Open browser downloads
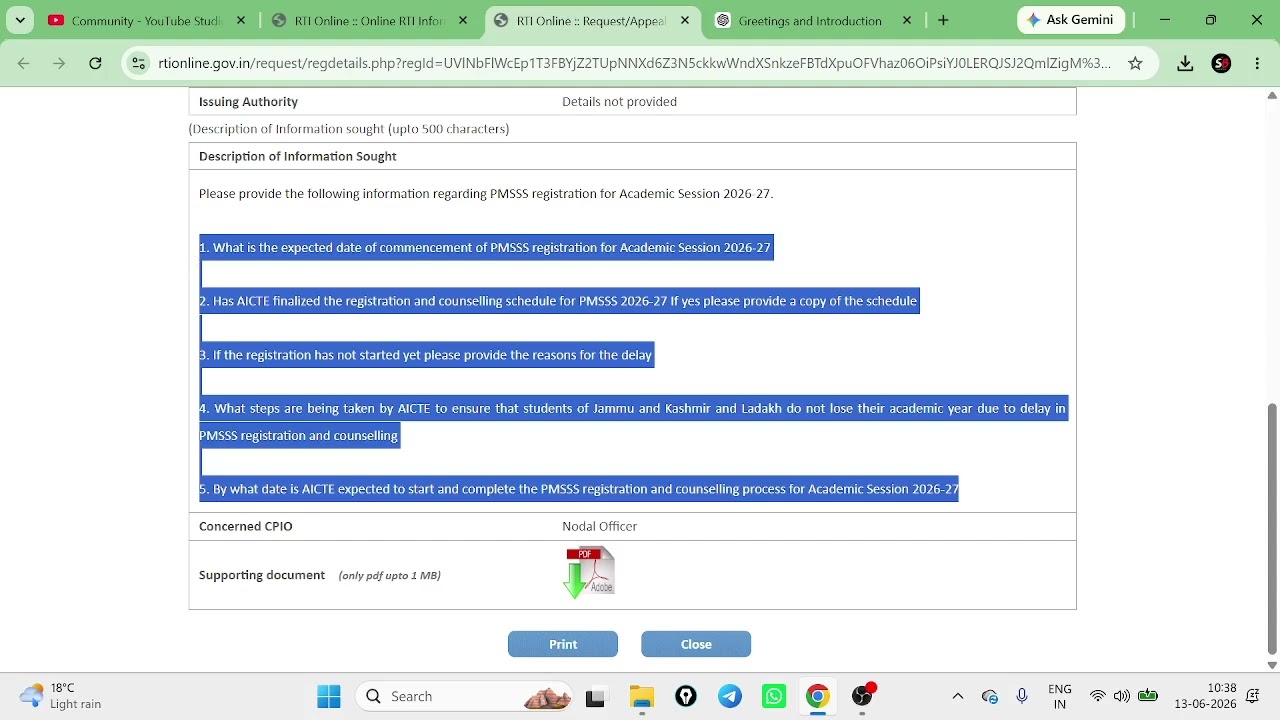The height and width of the screenshot is (720, 1280). (1185, 63)
